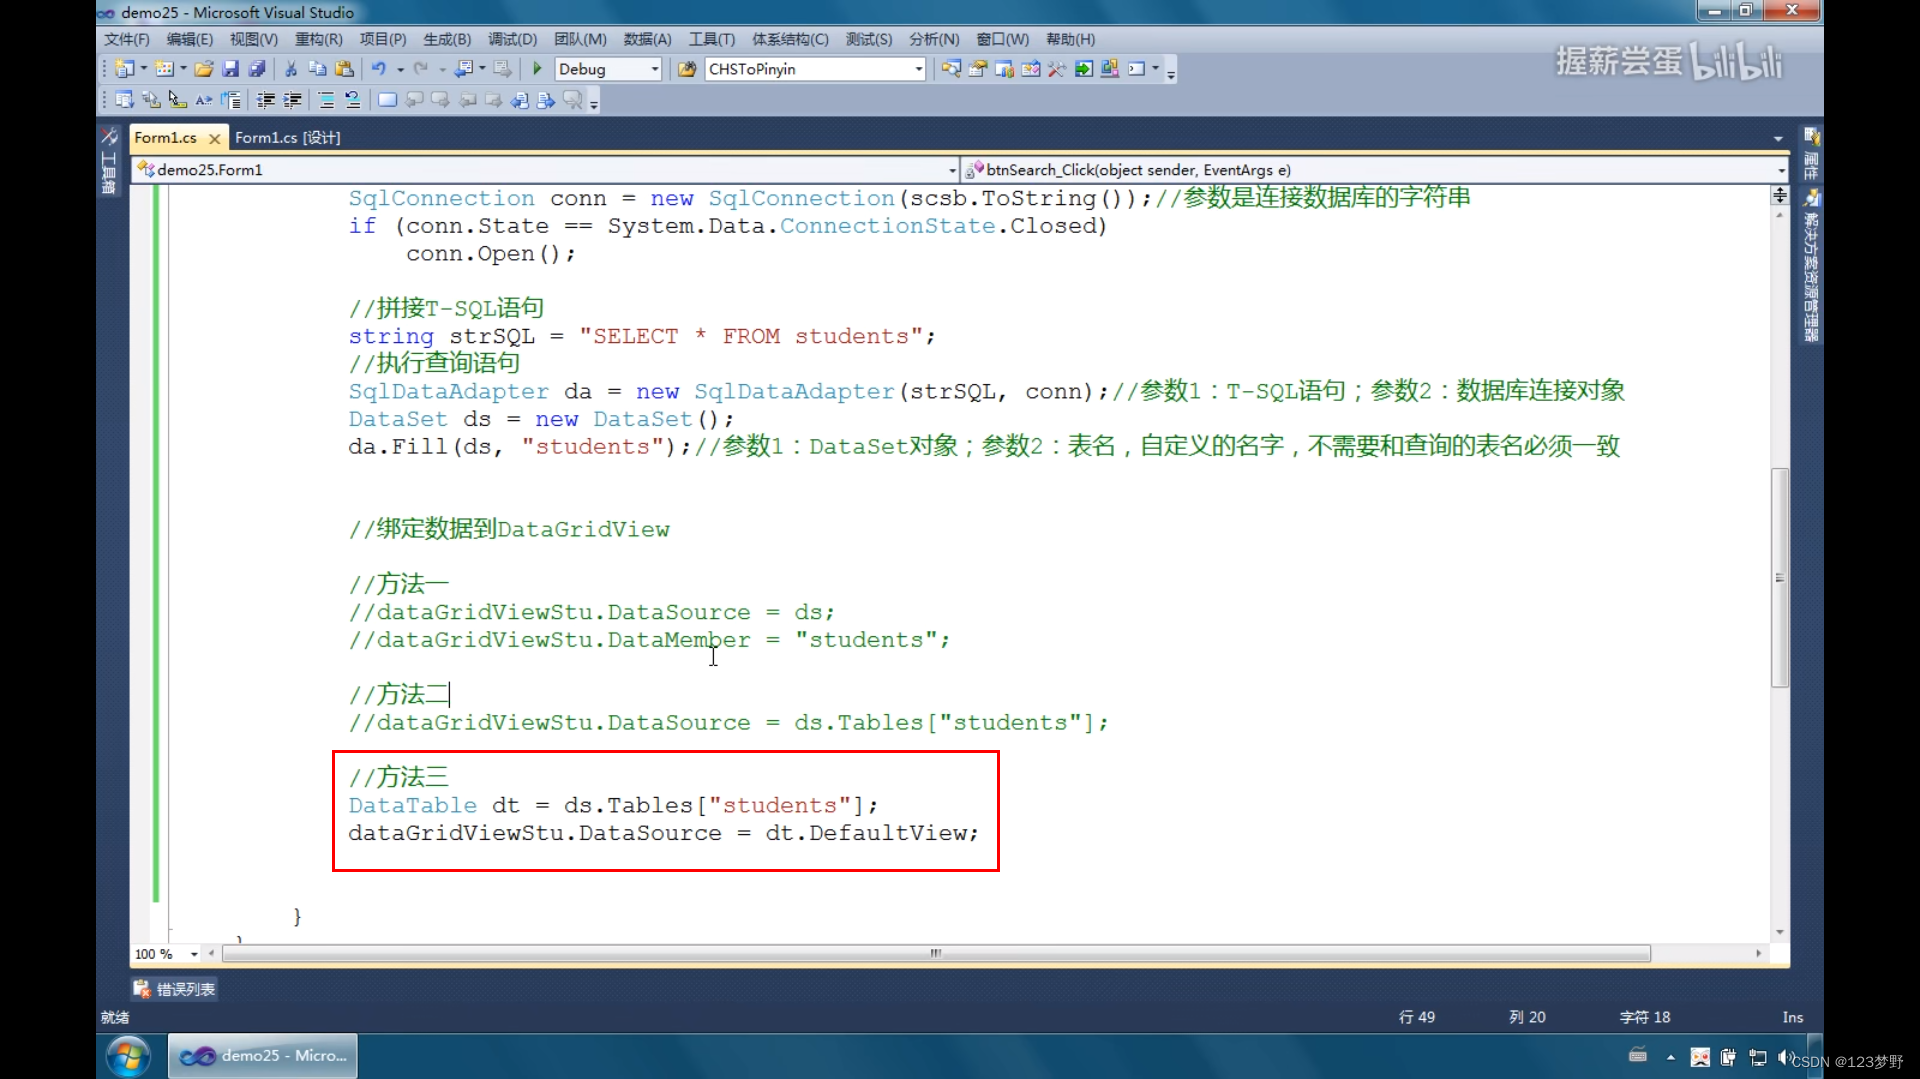Select the Form1.cs code tab
The height and width of the screenshot is (1079, 1920).
166,138
